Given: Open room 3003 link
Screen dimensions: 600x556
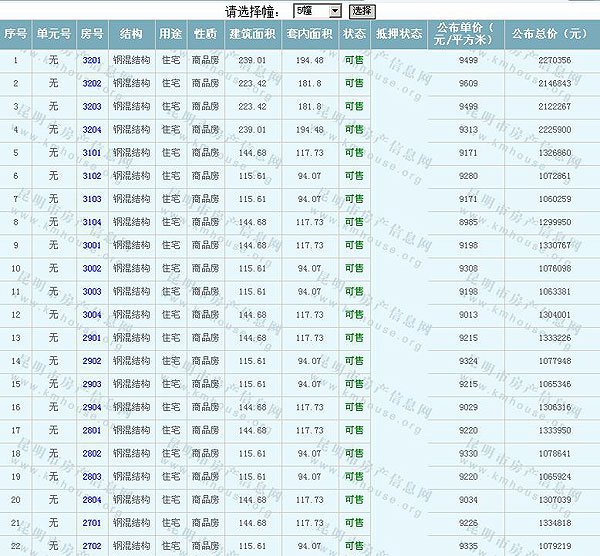Looking at the screenshot, I should (92, 291).
